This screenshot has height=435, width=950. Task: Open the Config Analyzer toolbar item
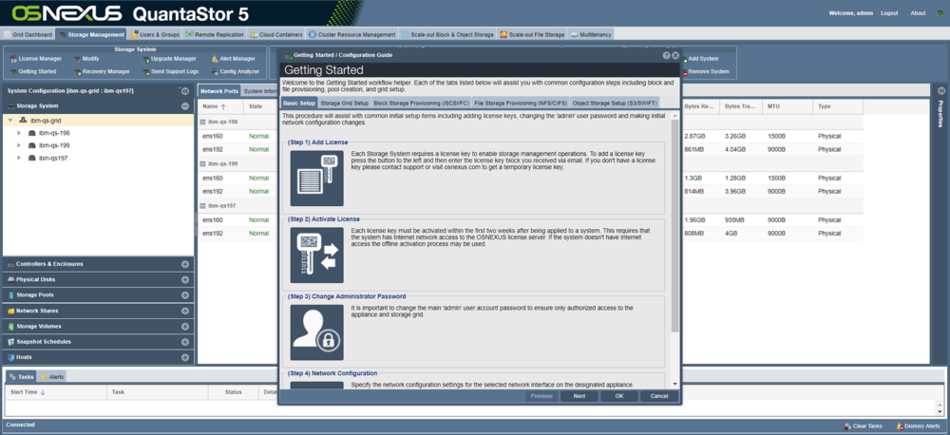pos(235,71)
